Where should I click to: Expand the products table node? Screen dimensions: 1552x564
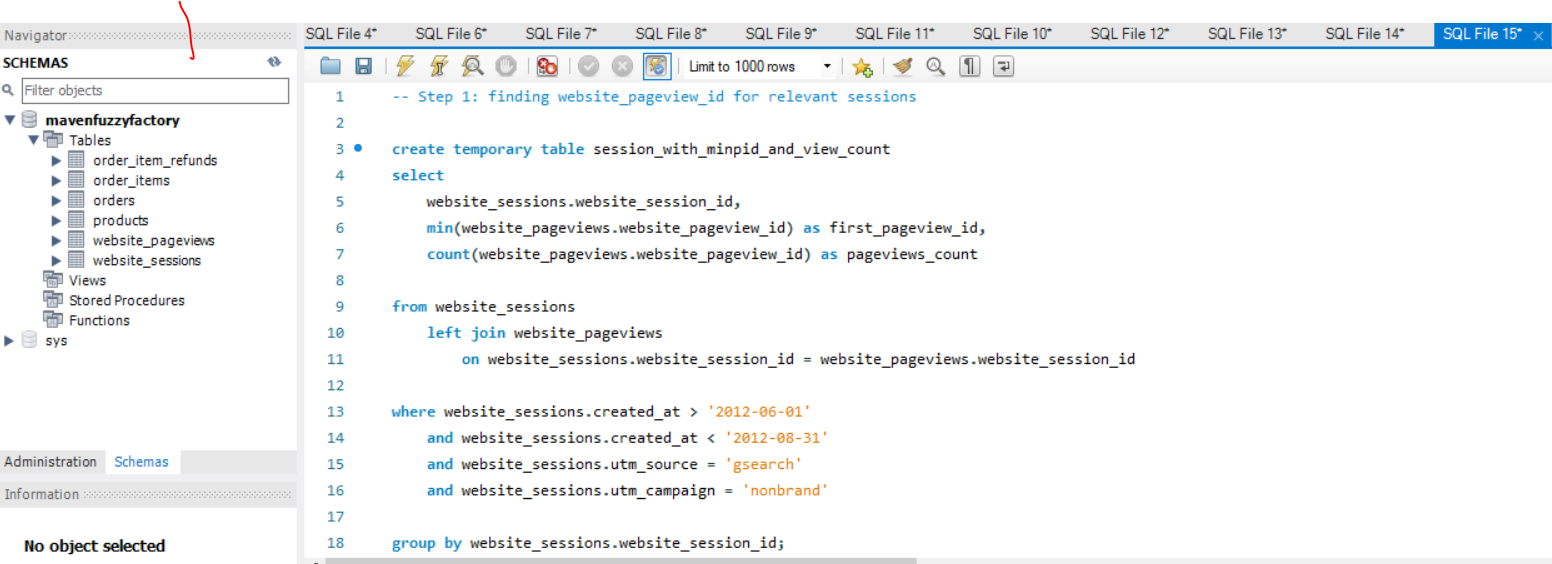tap(57, 220)
